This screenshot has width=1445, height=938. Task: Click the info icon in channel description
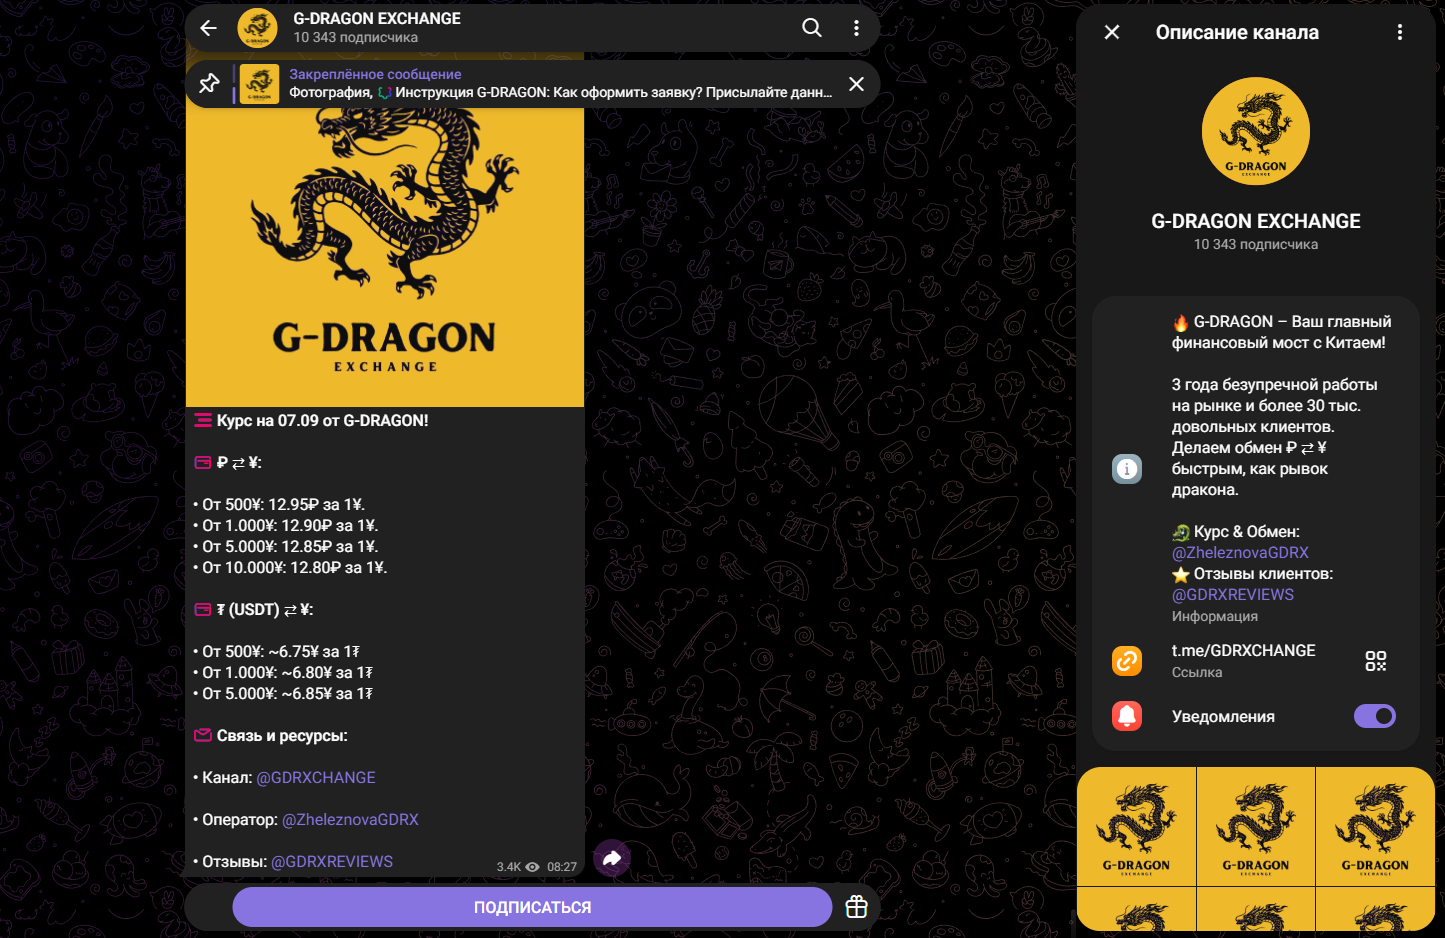coord(1127,468)
